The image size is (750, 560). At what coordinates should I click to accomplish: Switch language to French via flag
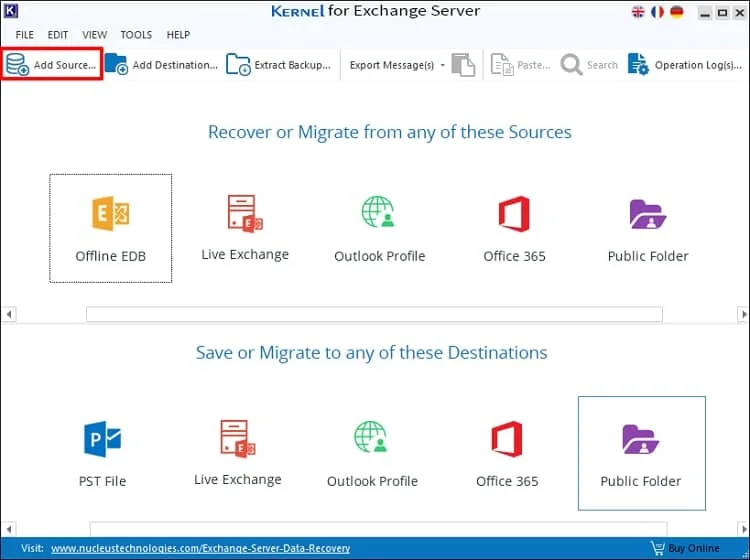point(658,12)
